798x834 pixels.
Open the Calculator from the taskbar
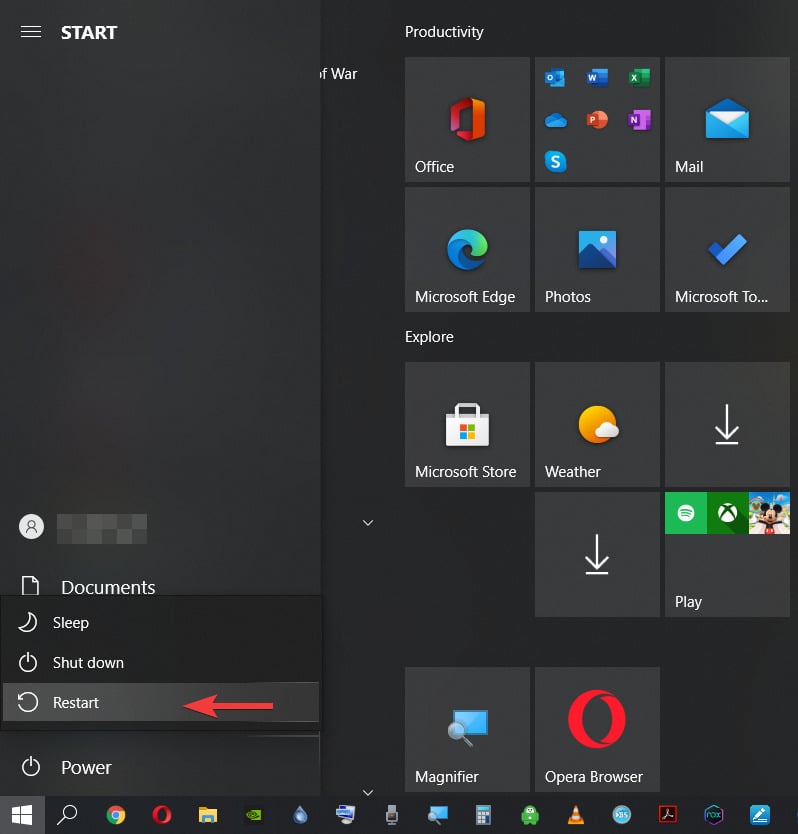point(483,815)
